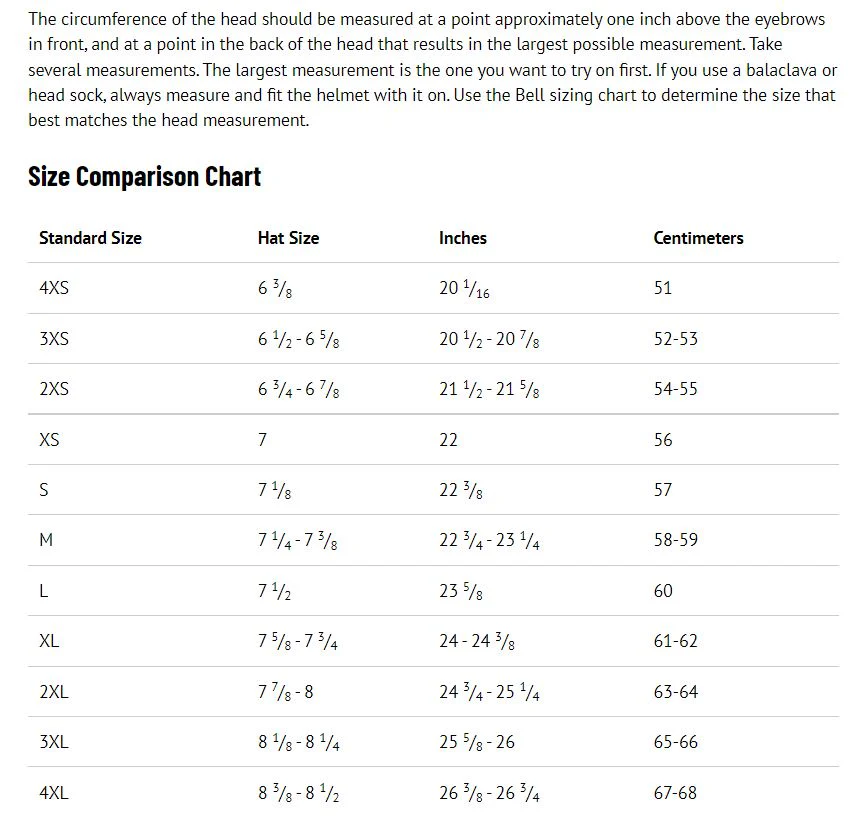Image resolution: width=860 pixels, height=832 pixels.
Task: Click the S standard size cell
Action: click(x=44, y=490)
